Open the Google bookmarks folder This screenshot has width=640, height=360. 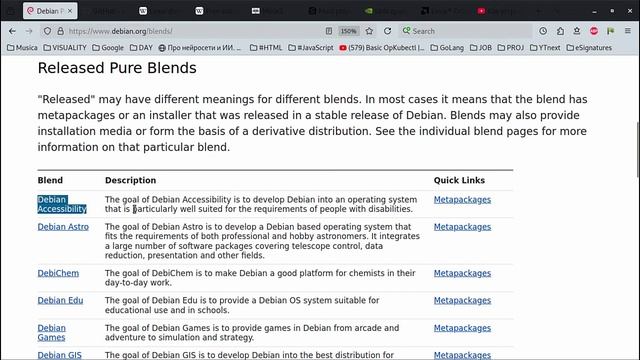(x=108, y=48)
